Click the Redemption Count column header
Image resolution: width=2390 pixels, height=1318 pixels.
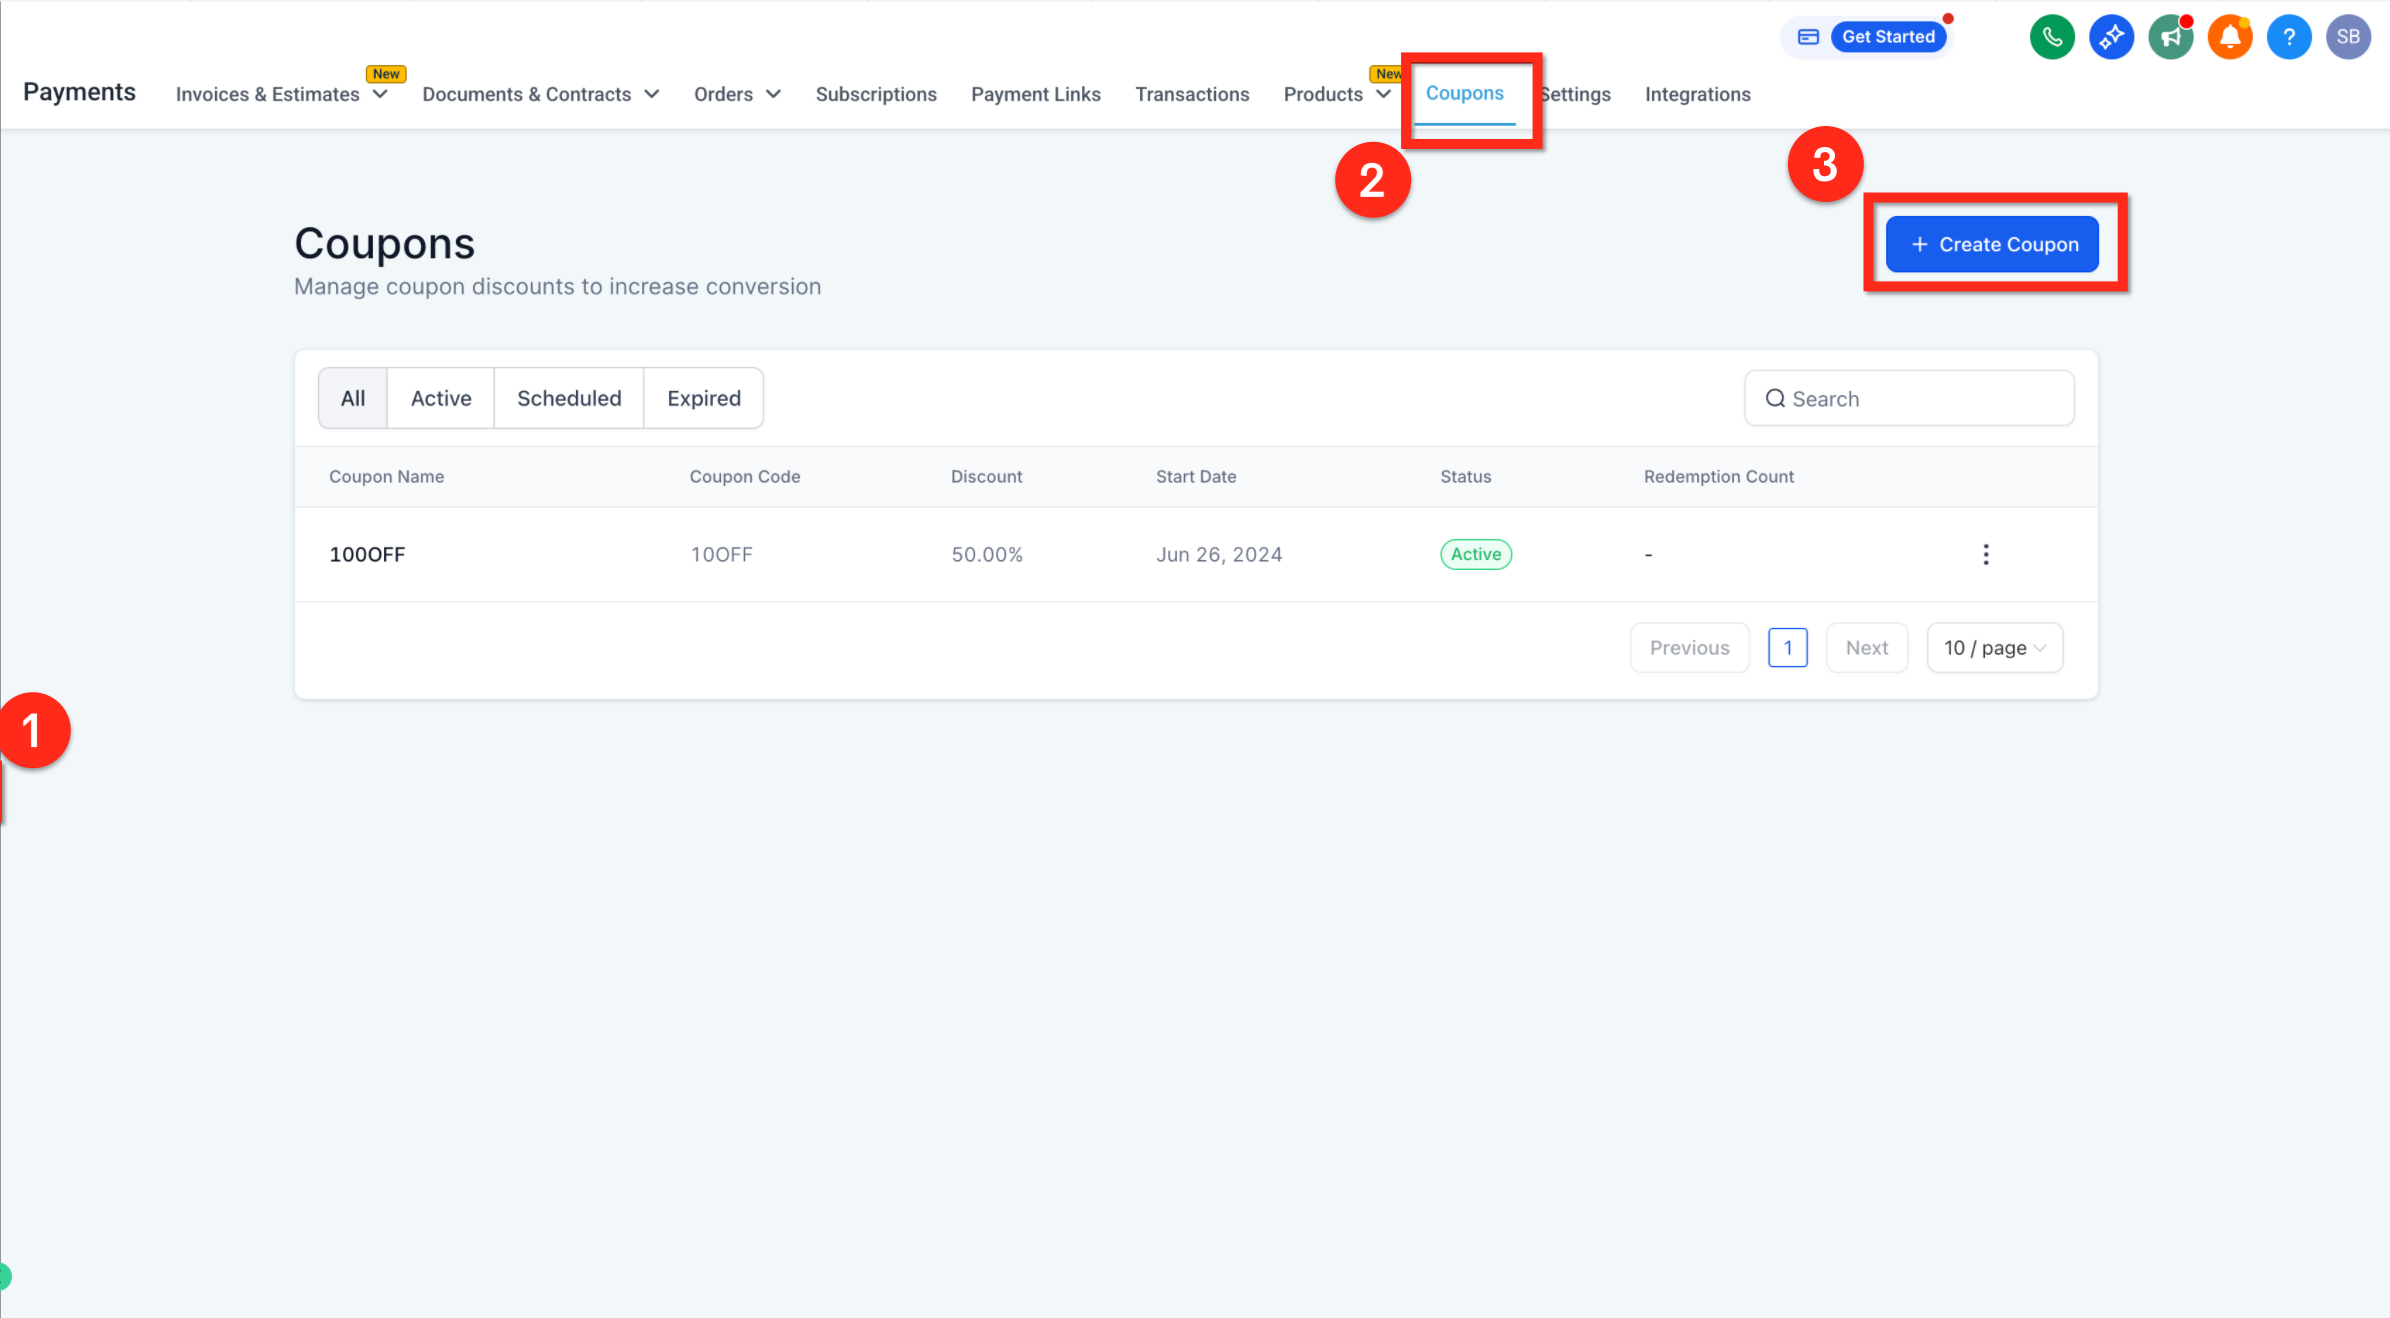[1719, 477]
